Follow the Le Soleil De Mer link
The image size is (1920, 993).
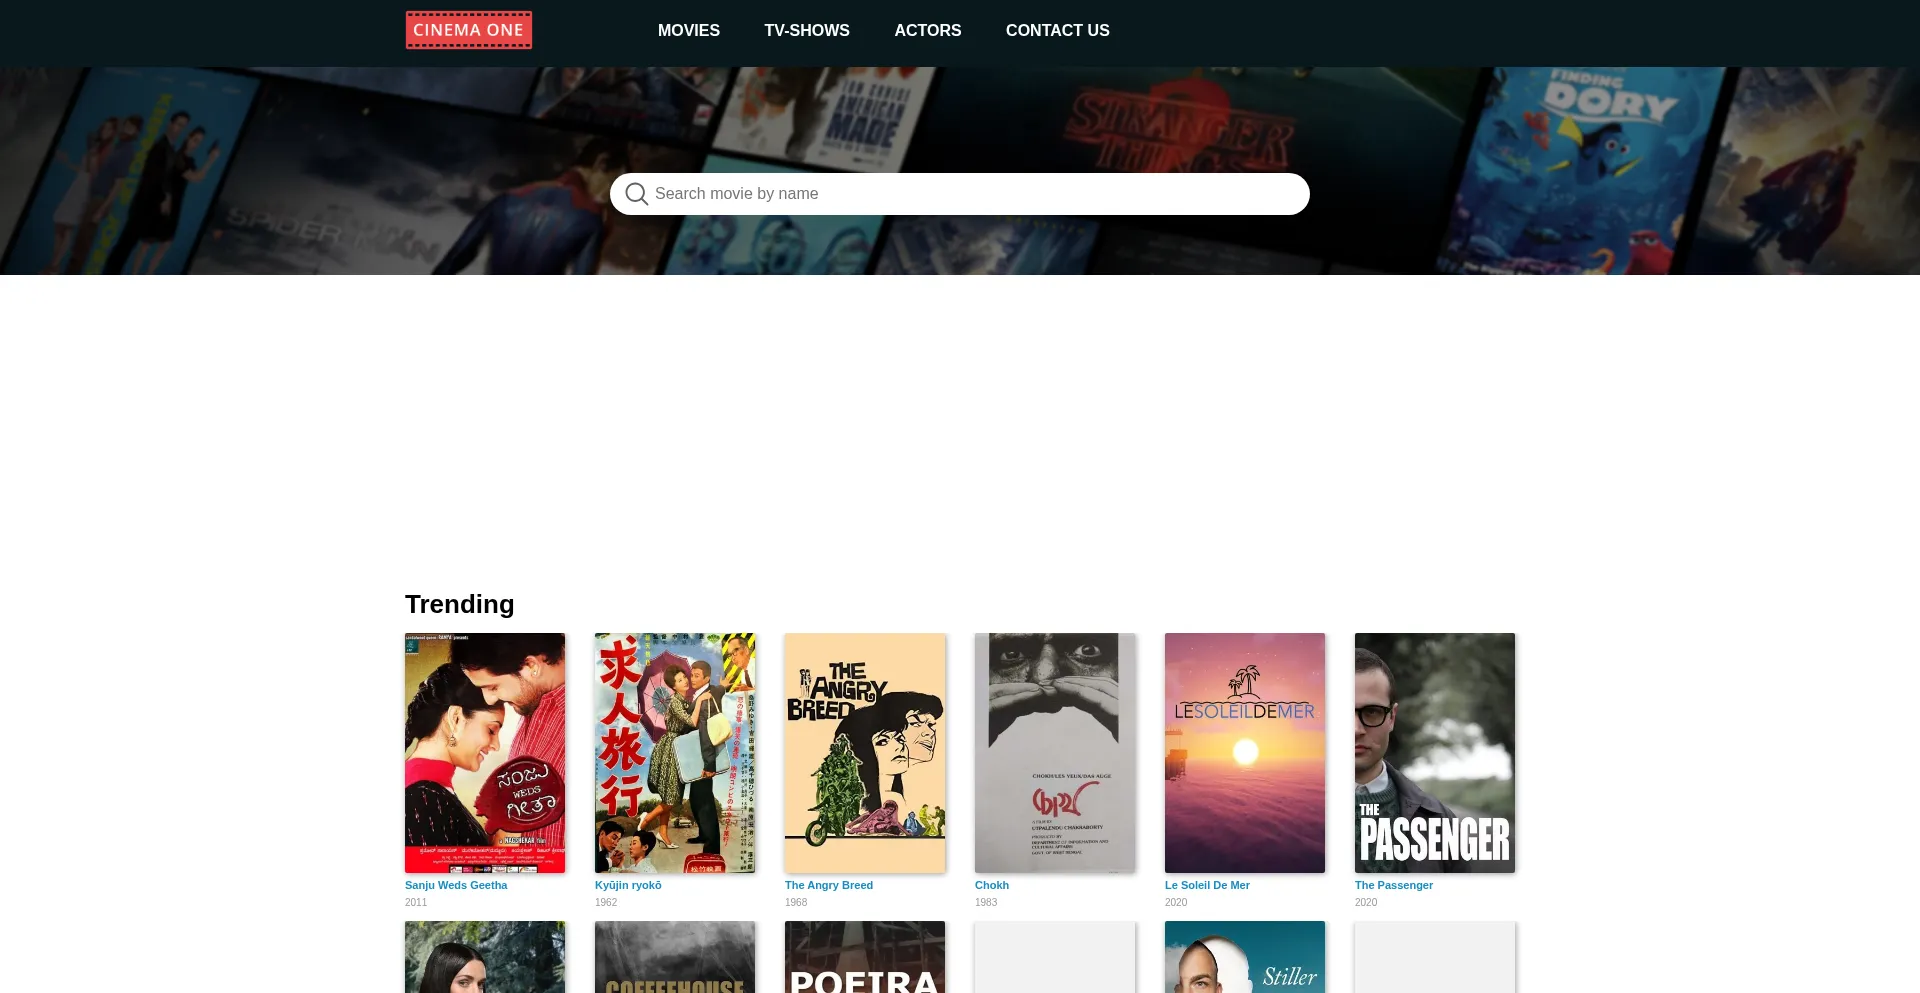click(1207, 885)
